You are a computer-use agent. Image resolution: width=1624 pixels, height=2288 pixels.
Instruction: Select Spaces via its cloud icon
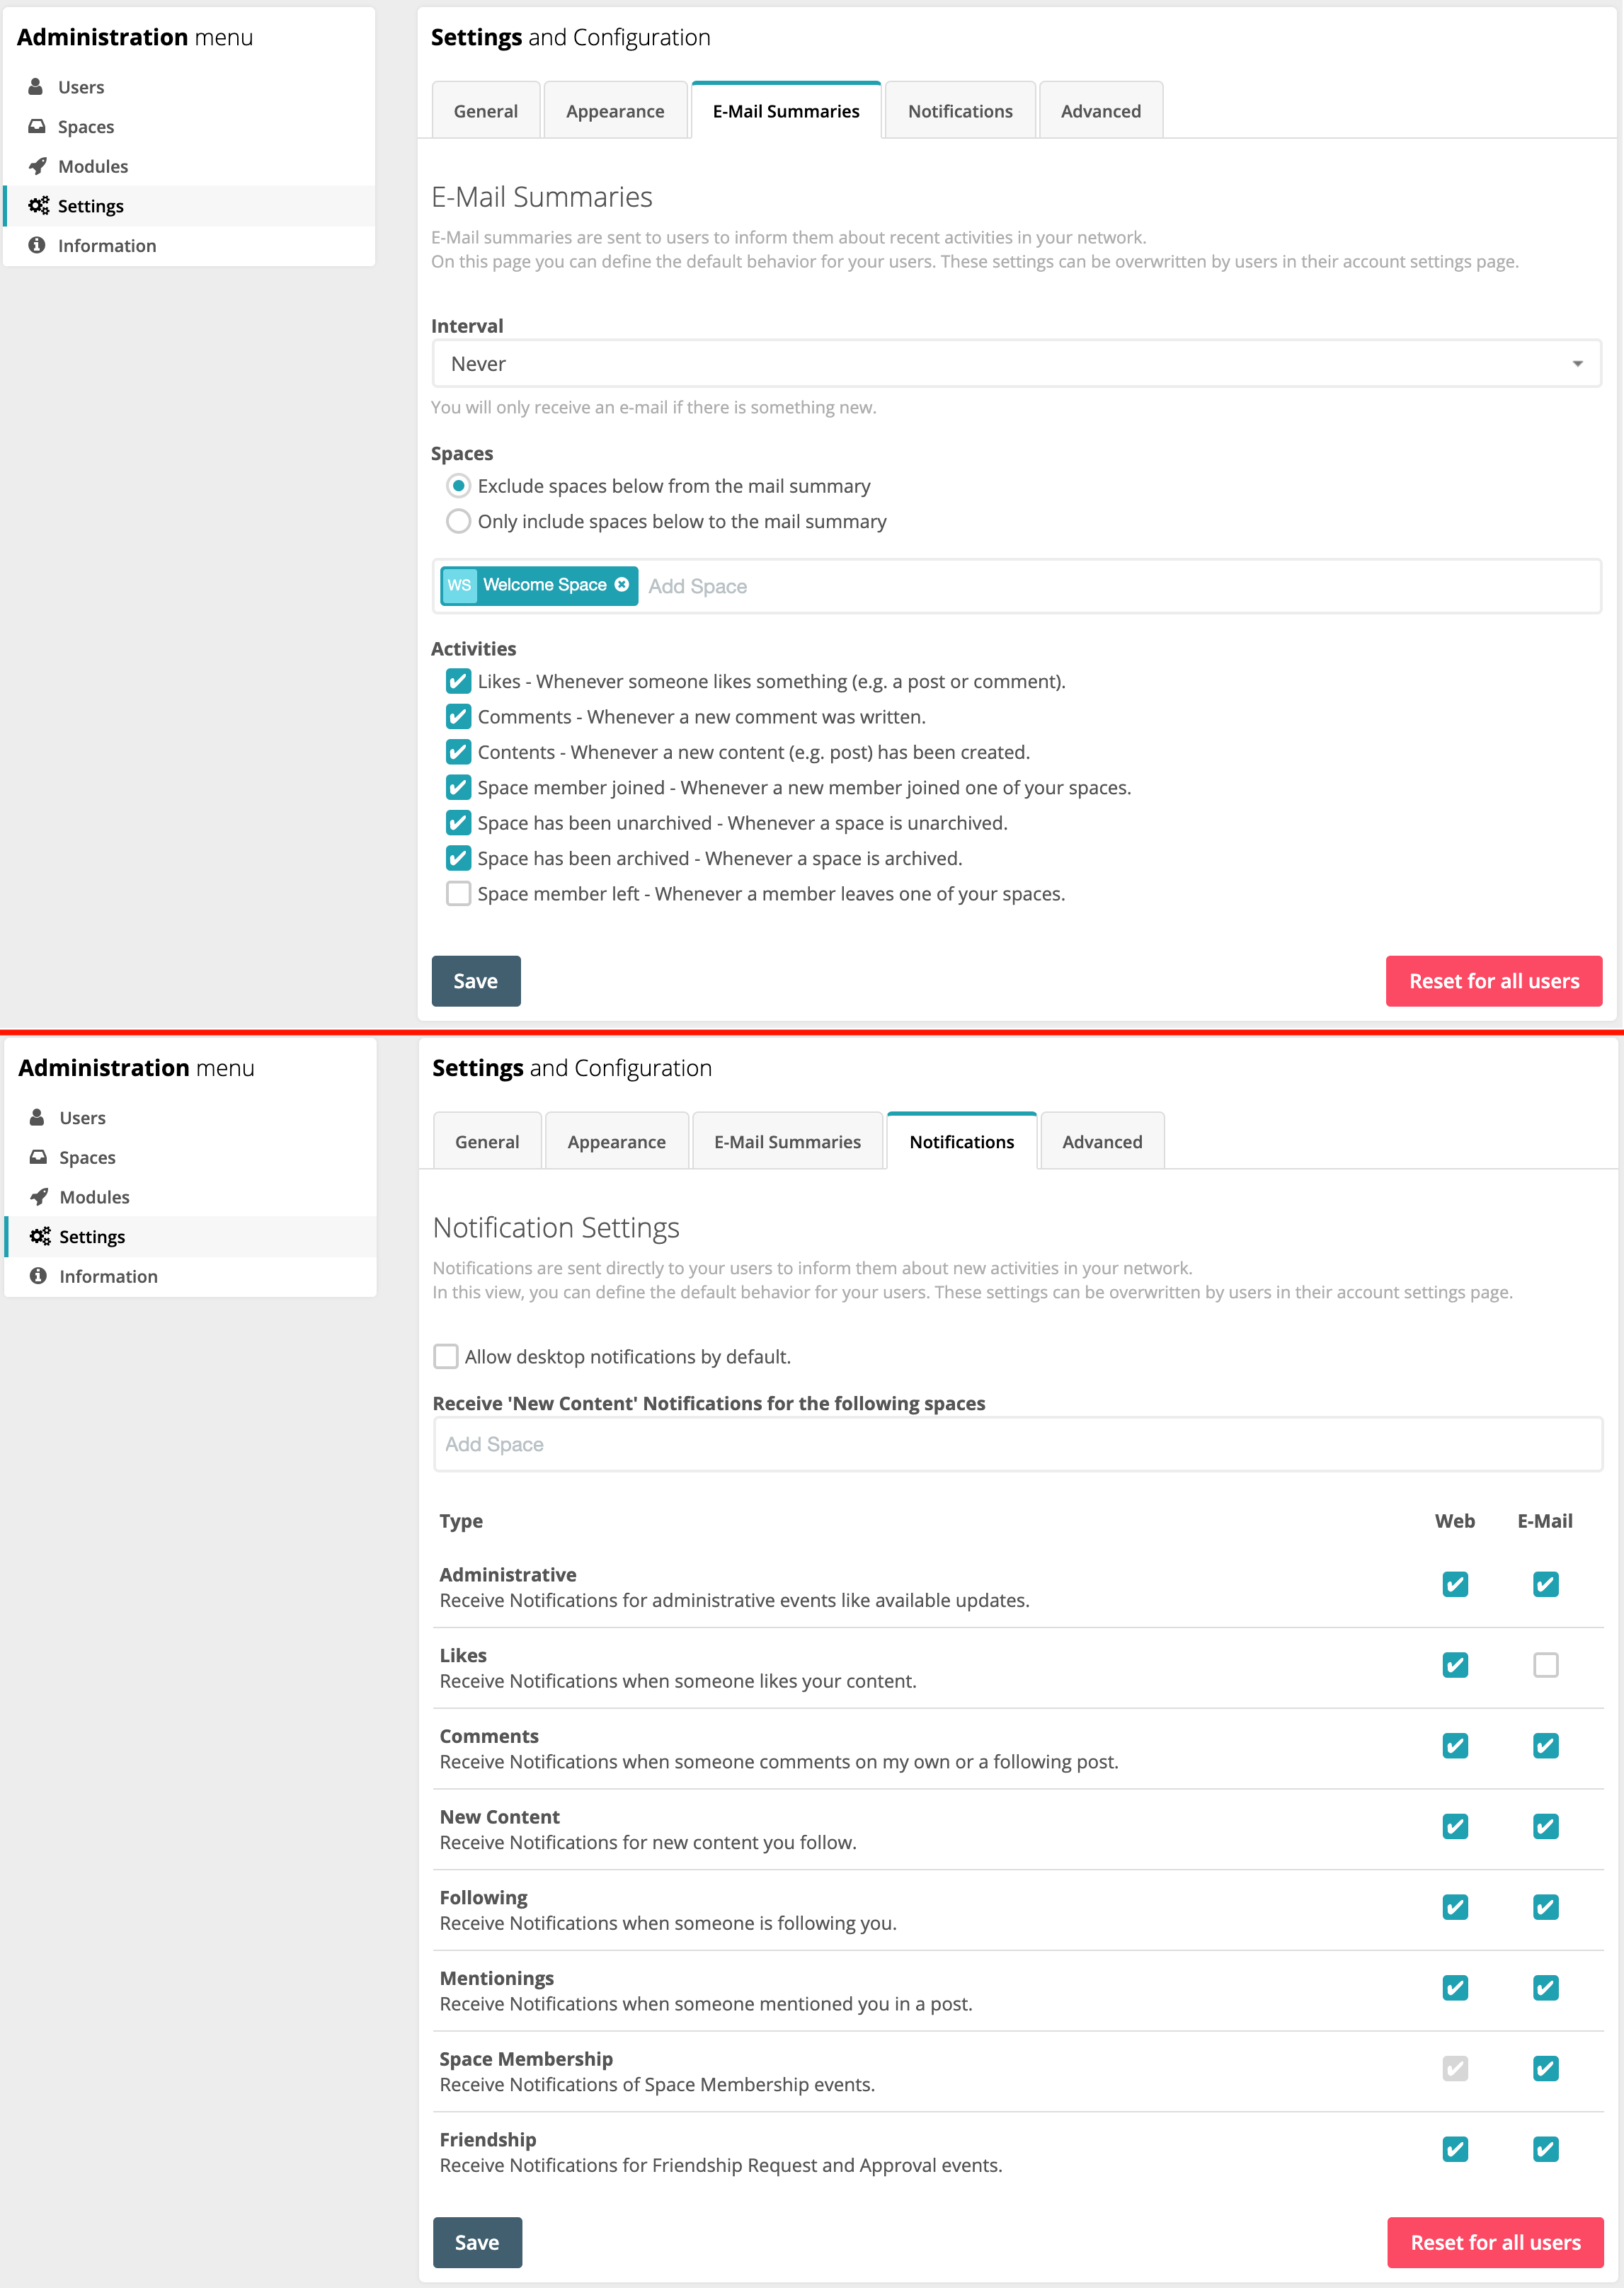tap(37, 127)
